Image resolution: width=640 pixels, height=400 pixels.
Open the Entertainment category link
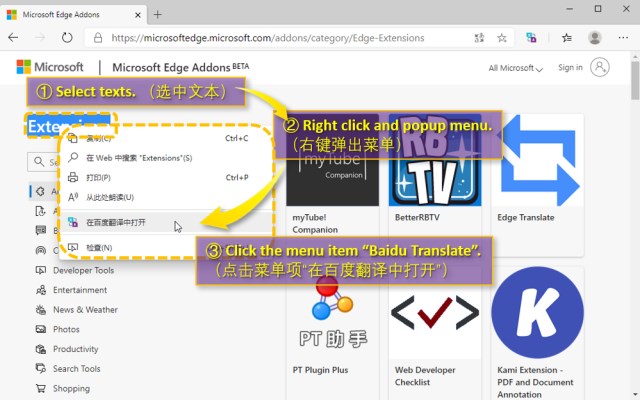point(80,290)
